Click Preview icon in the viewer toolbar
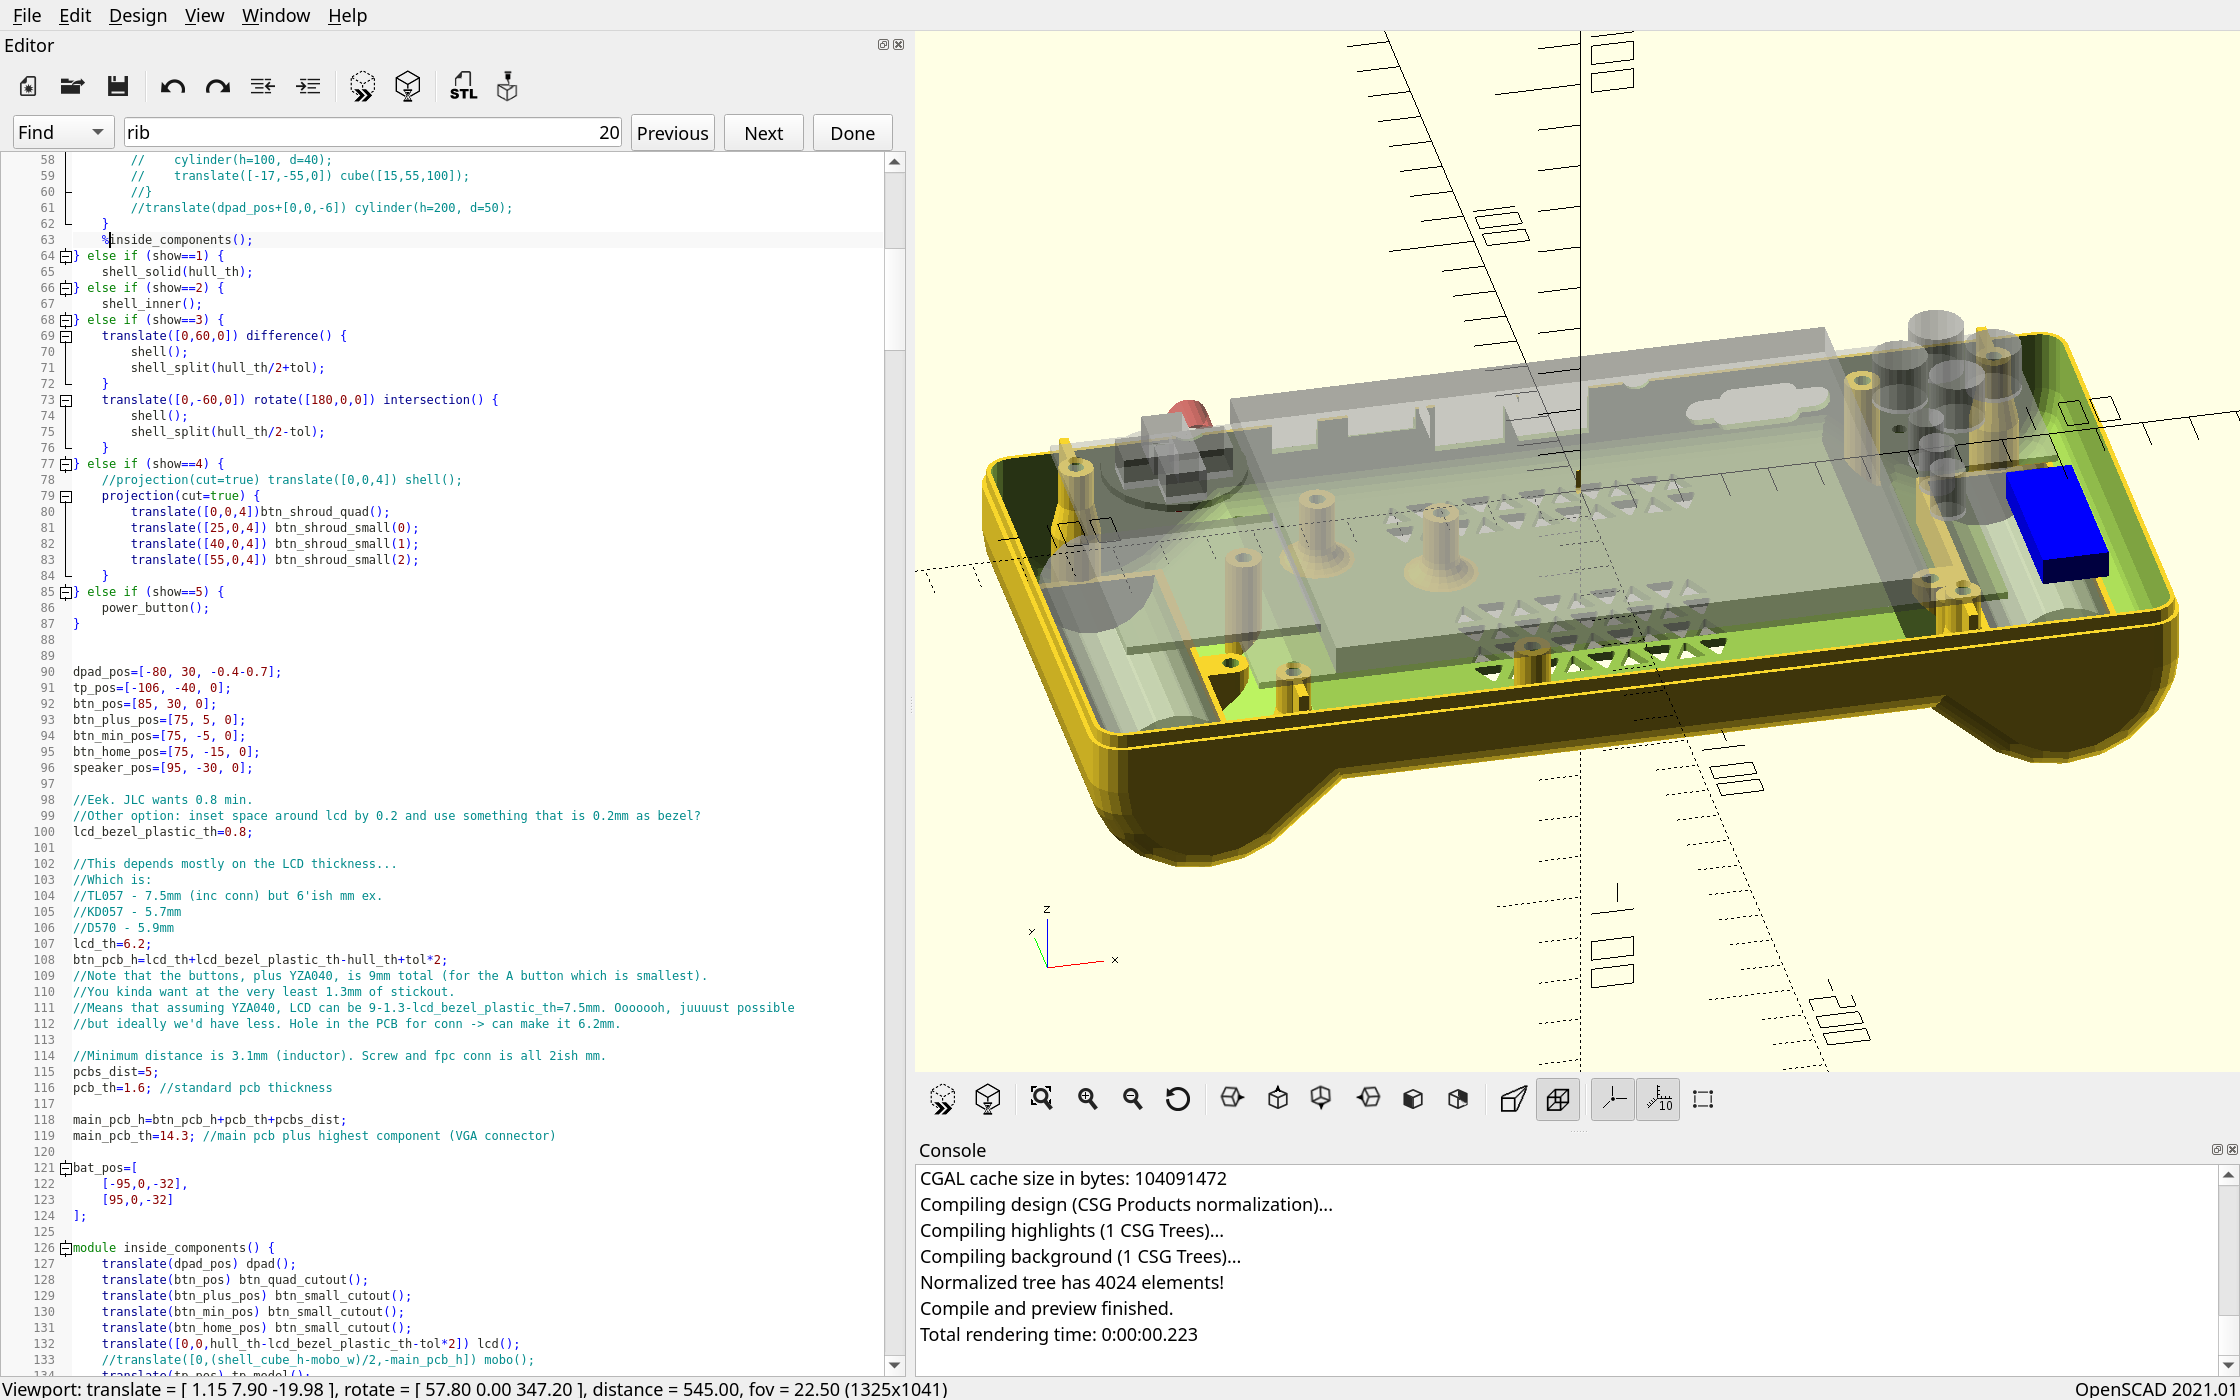This screenshot has height=1400, width=2240. pyautogui.click(x=942, y=1099)
